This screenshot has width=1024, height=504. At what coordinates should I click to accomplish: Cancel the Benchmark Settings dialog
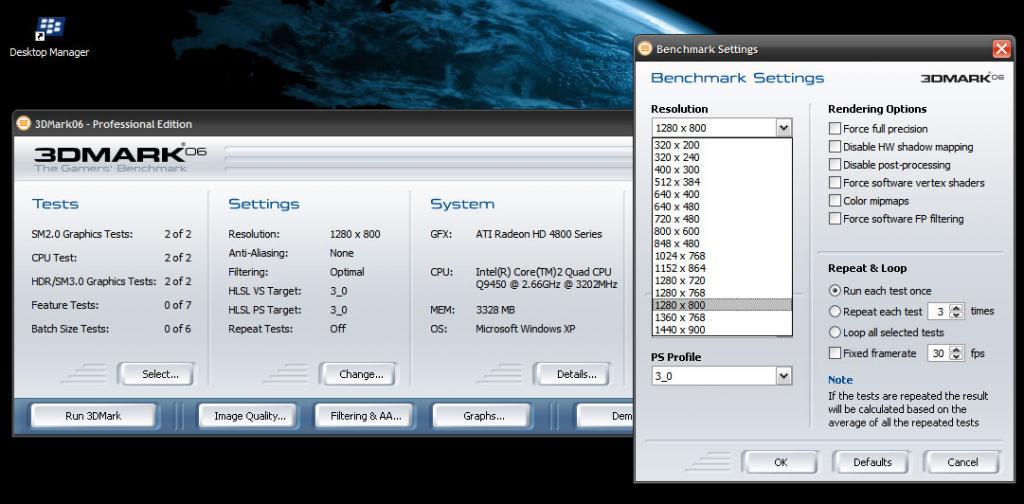[x=963, y=462]
